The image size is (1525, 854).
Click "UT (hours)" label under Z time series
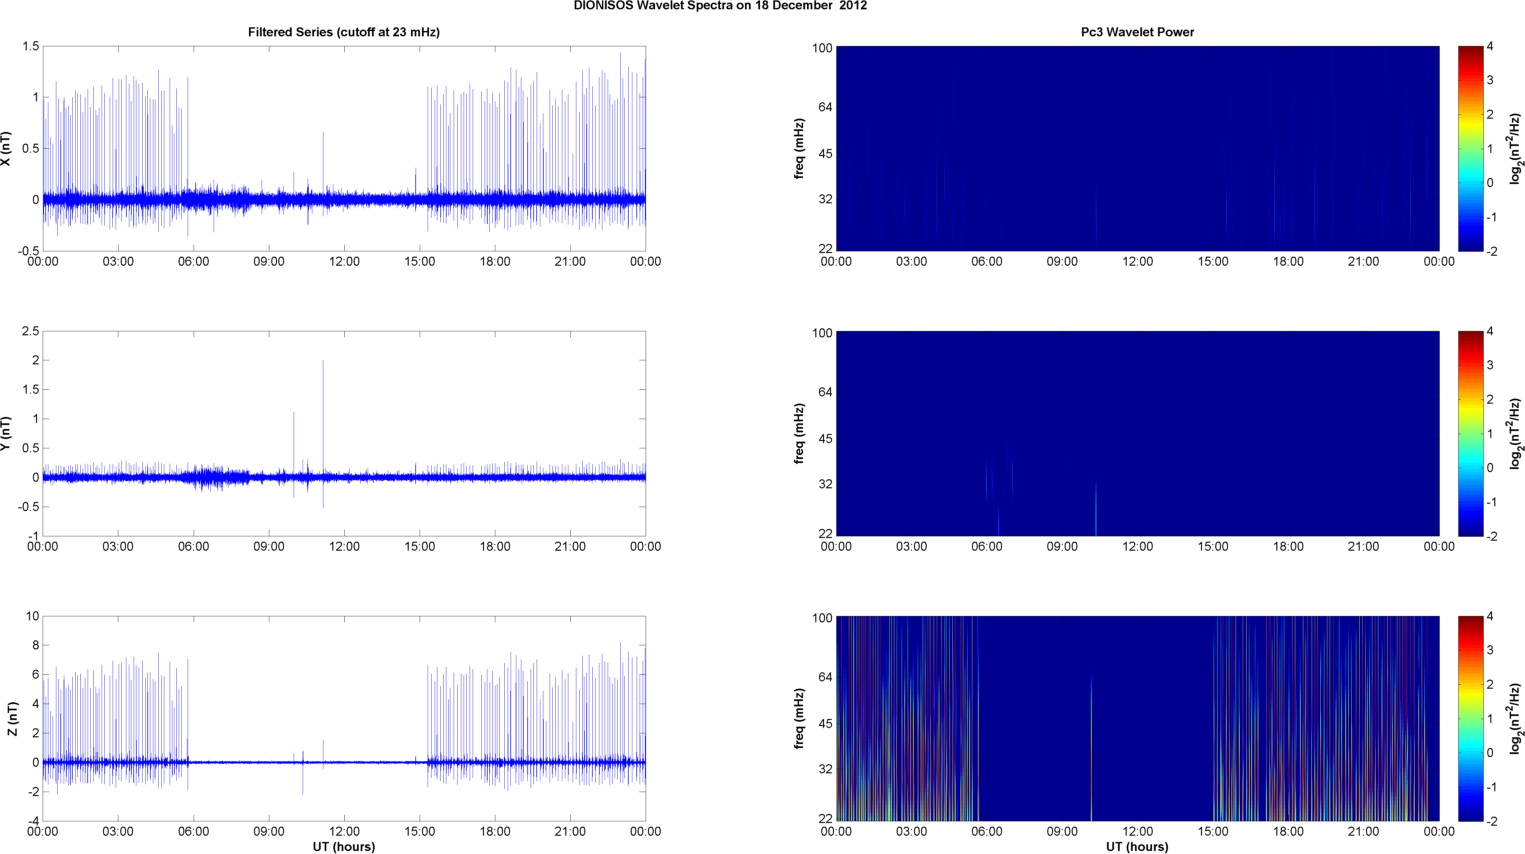pos(344,847)
